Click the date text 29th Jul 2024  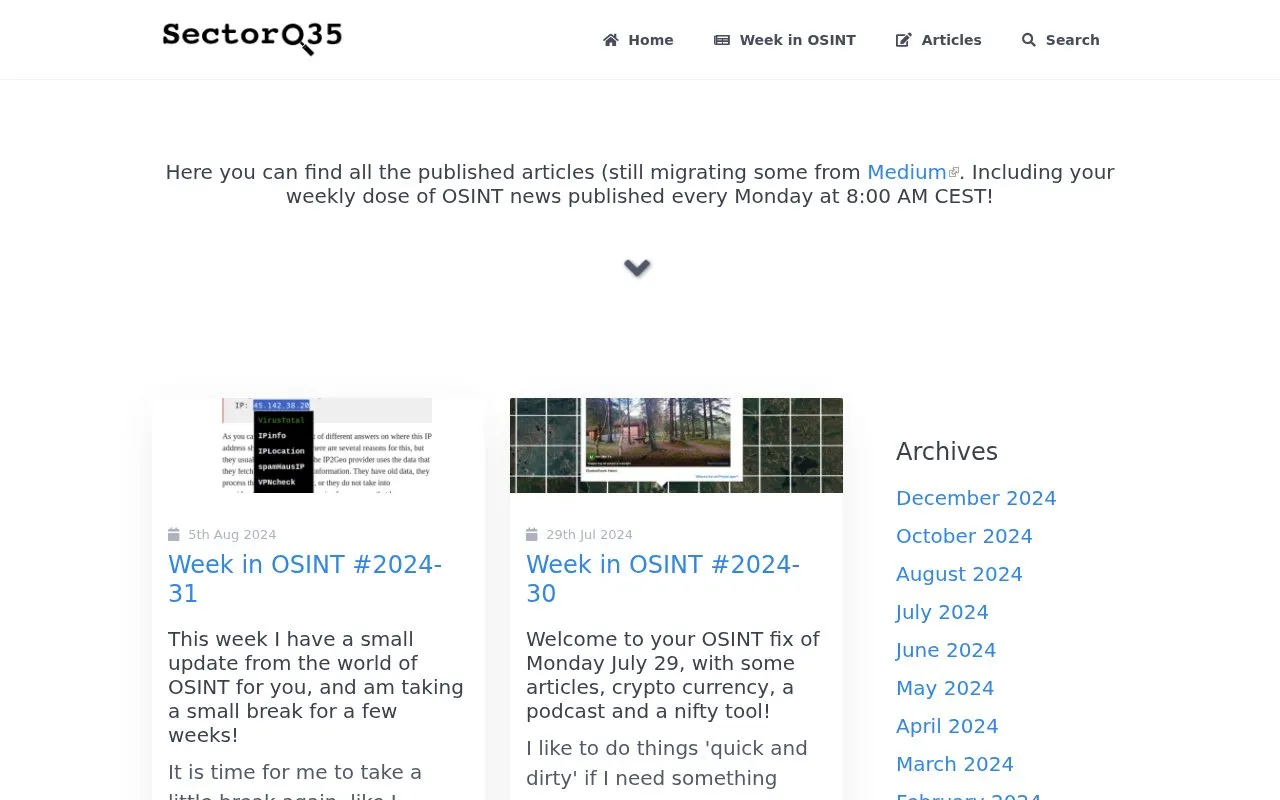tap(589, 535)
